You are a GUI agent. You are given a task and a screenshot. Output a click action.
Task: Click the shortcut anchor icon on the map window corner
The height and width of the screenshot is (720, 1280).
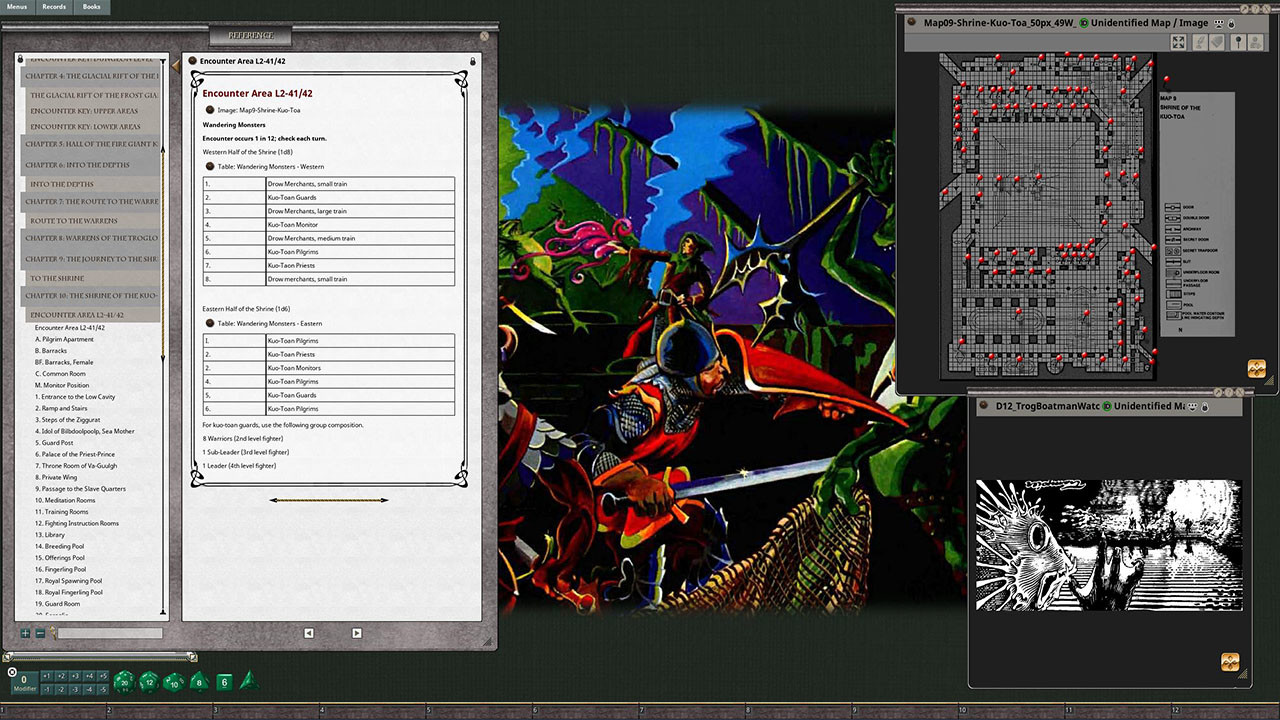pyautogui.click(x=1256, y=368)
